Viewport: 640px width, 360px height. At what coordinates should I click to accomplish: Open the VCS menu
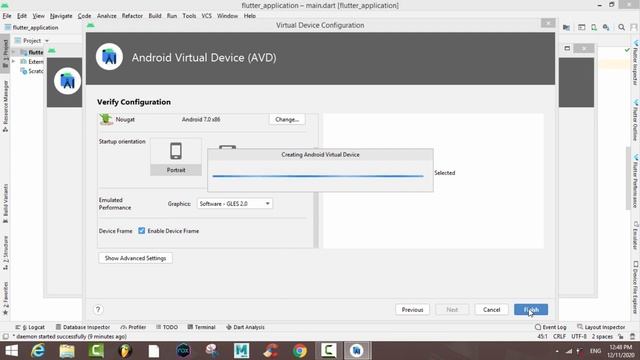click(207, 16)
